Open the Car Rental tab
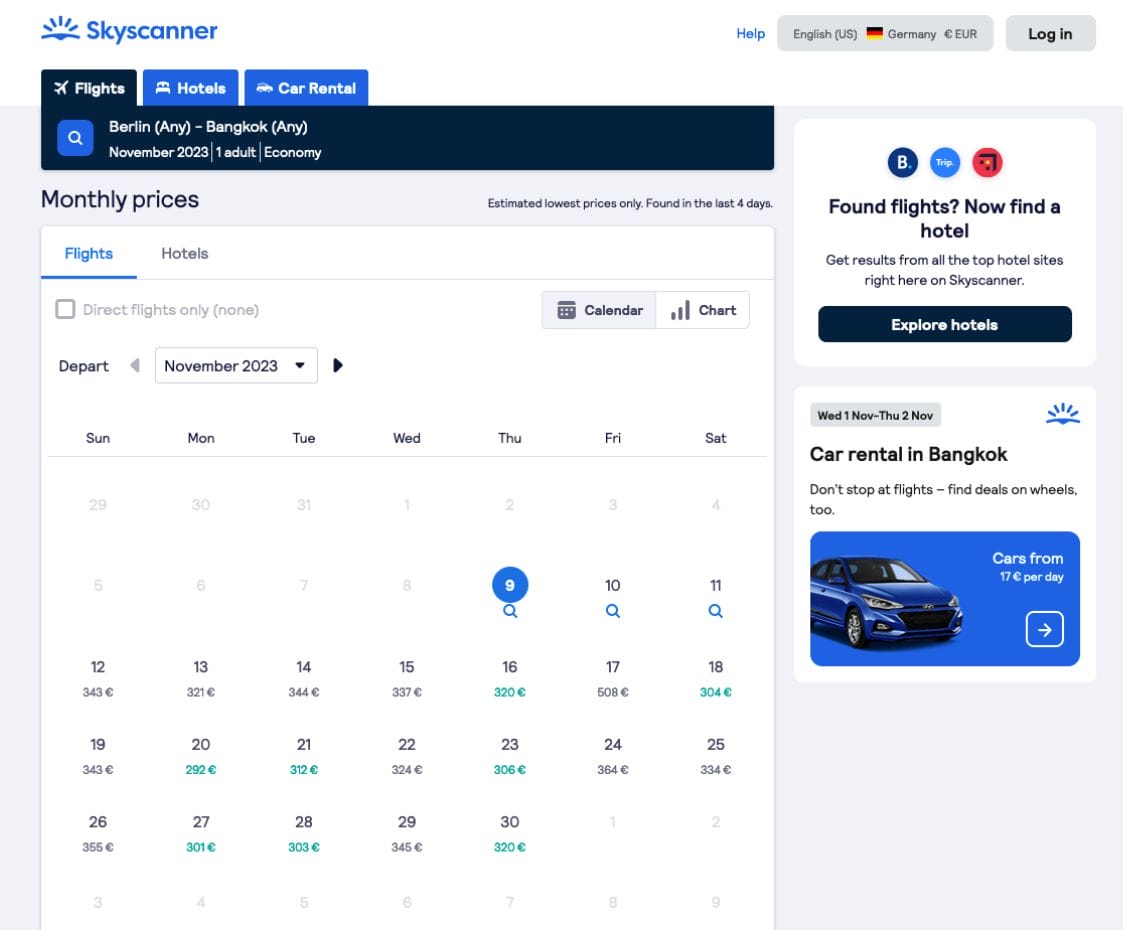 306,88
